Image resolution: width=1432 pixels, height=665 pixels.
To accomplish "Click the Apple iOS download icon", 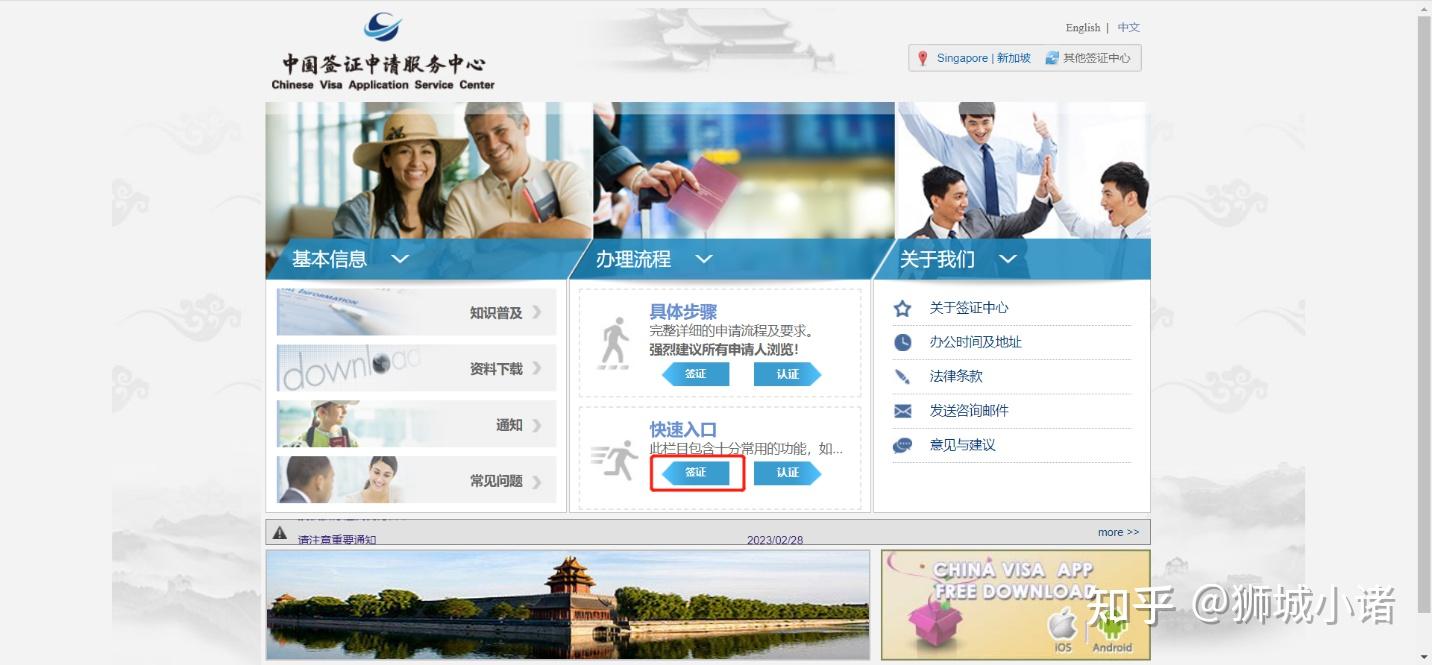I will click(1062, 631).
